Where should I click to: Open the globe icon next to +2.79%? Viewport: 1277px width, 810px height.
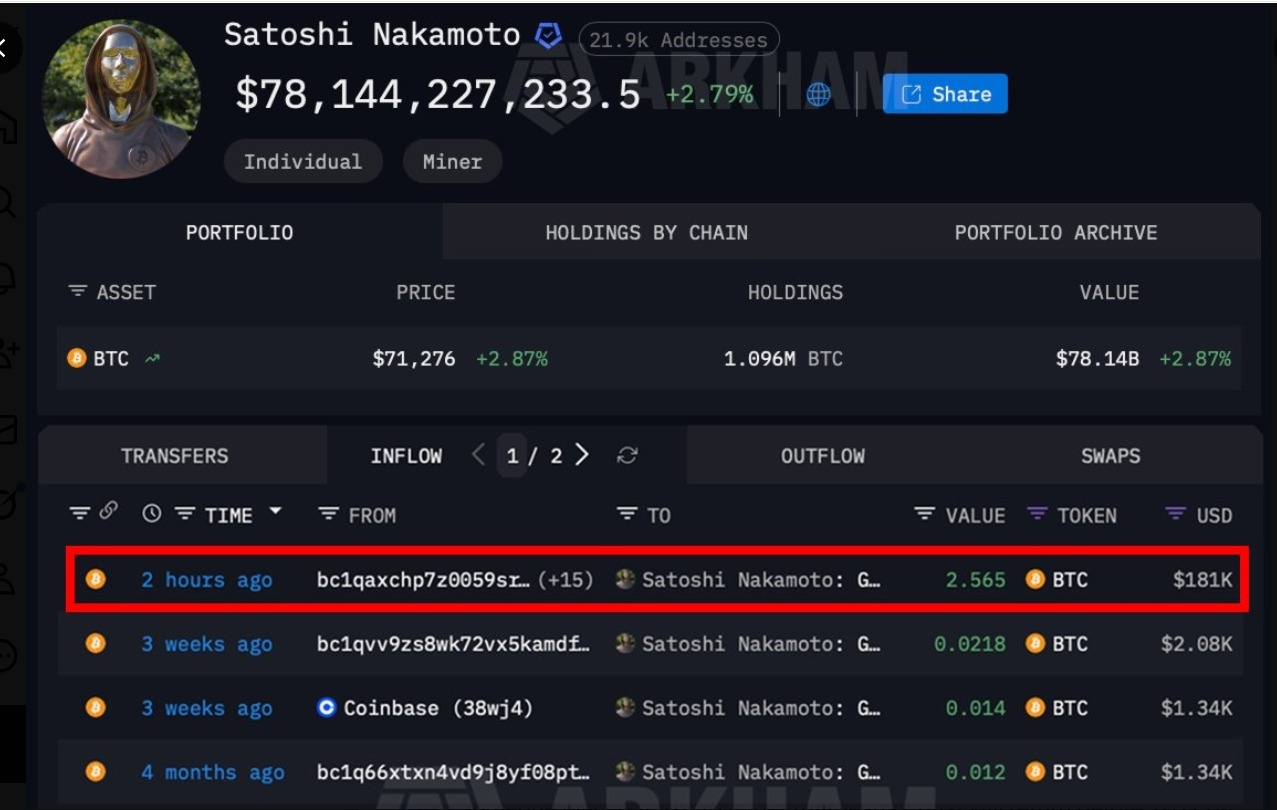point(818,94)
